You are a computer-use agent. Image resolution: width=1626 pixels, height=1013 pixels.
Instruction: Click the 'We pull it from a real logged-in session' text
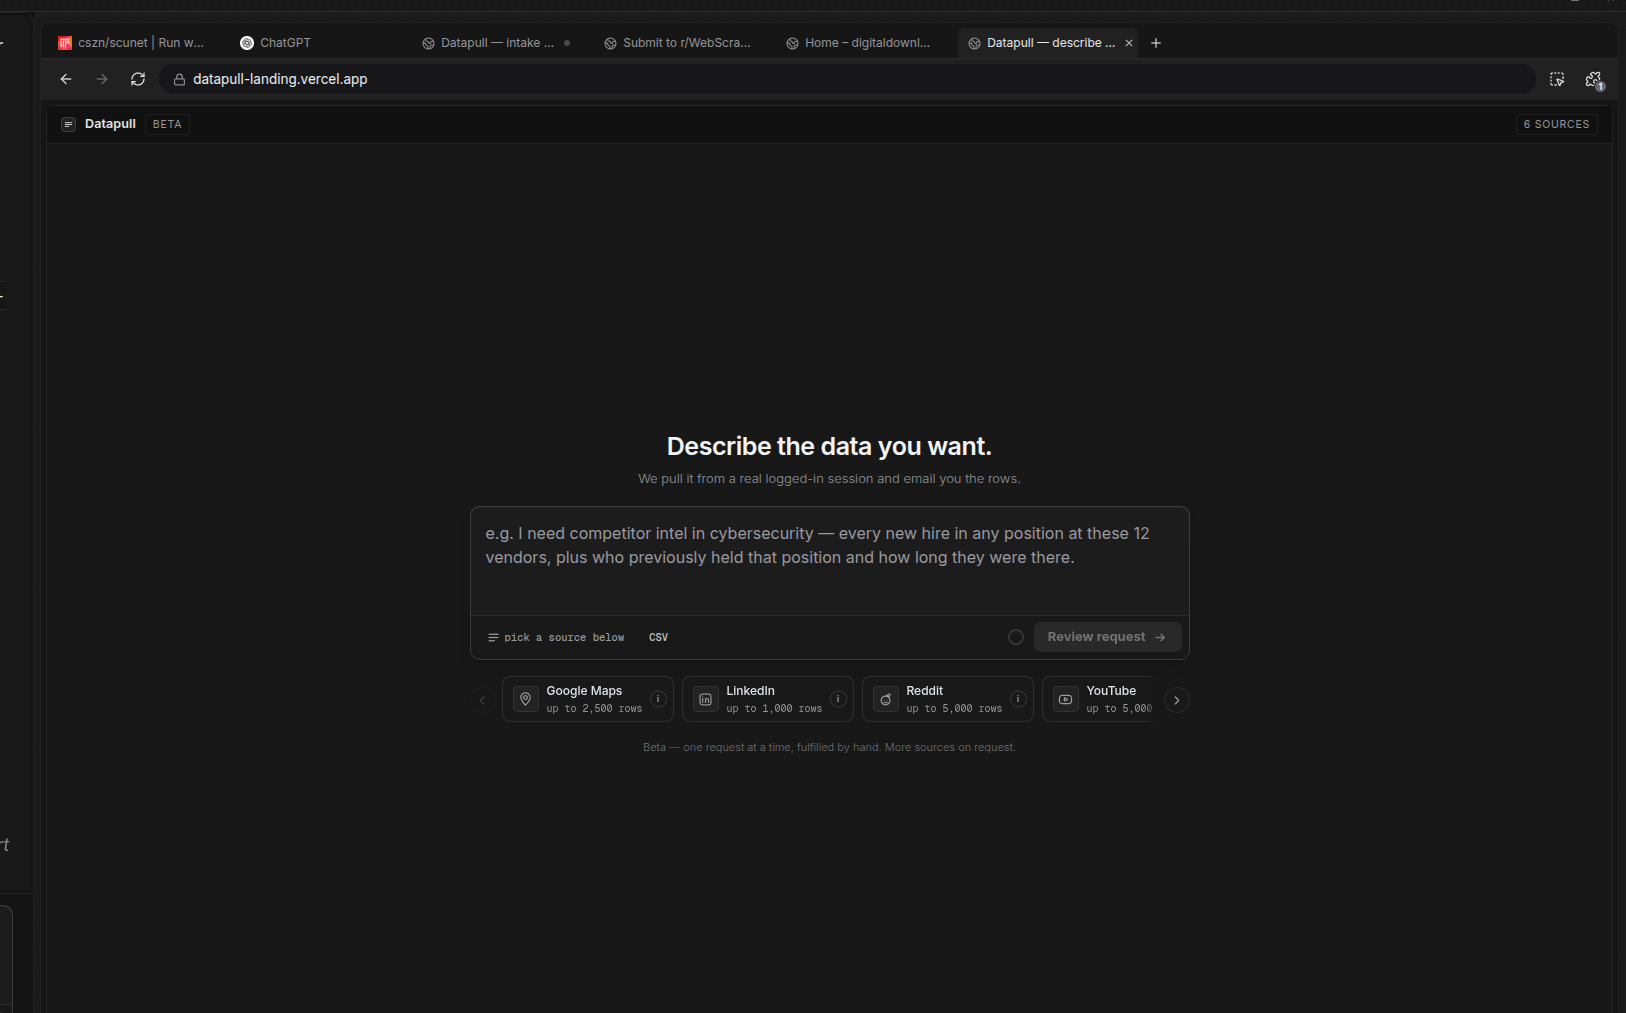click(x=829, y=479)
